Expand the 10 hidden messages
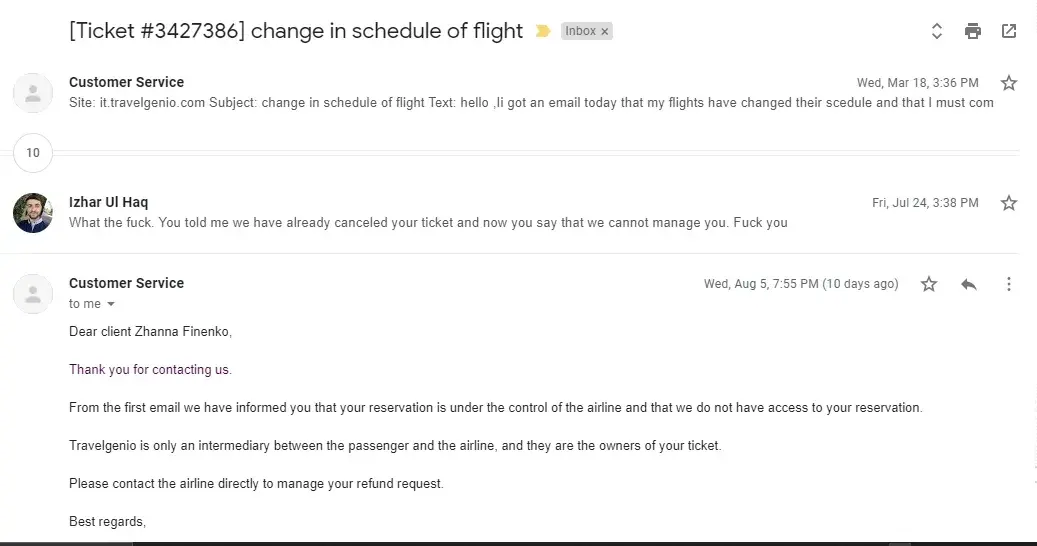Image resolution: width=1037 pixels, height=546 pixels. point(33,153)
